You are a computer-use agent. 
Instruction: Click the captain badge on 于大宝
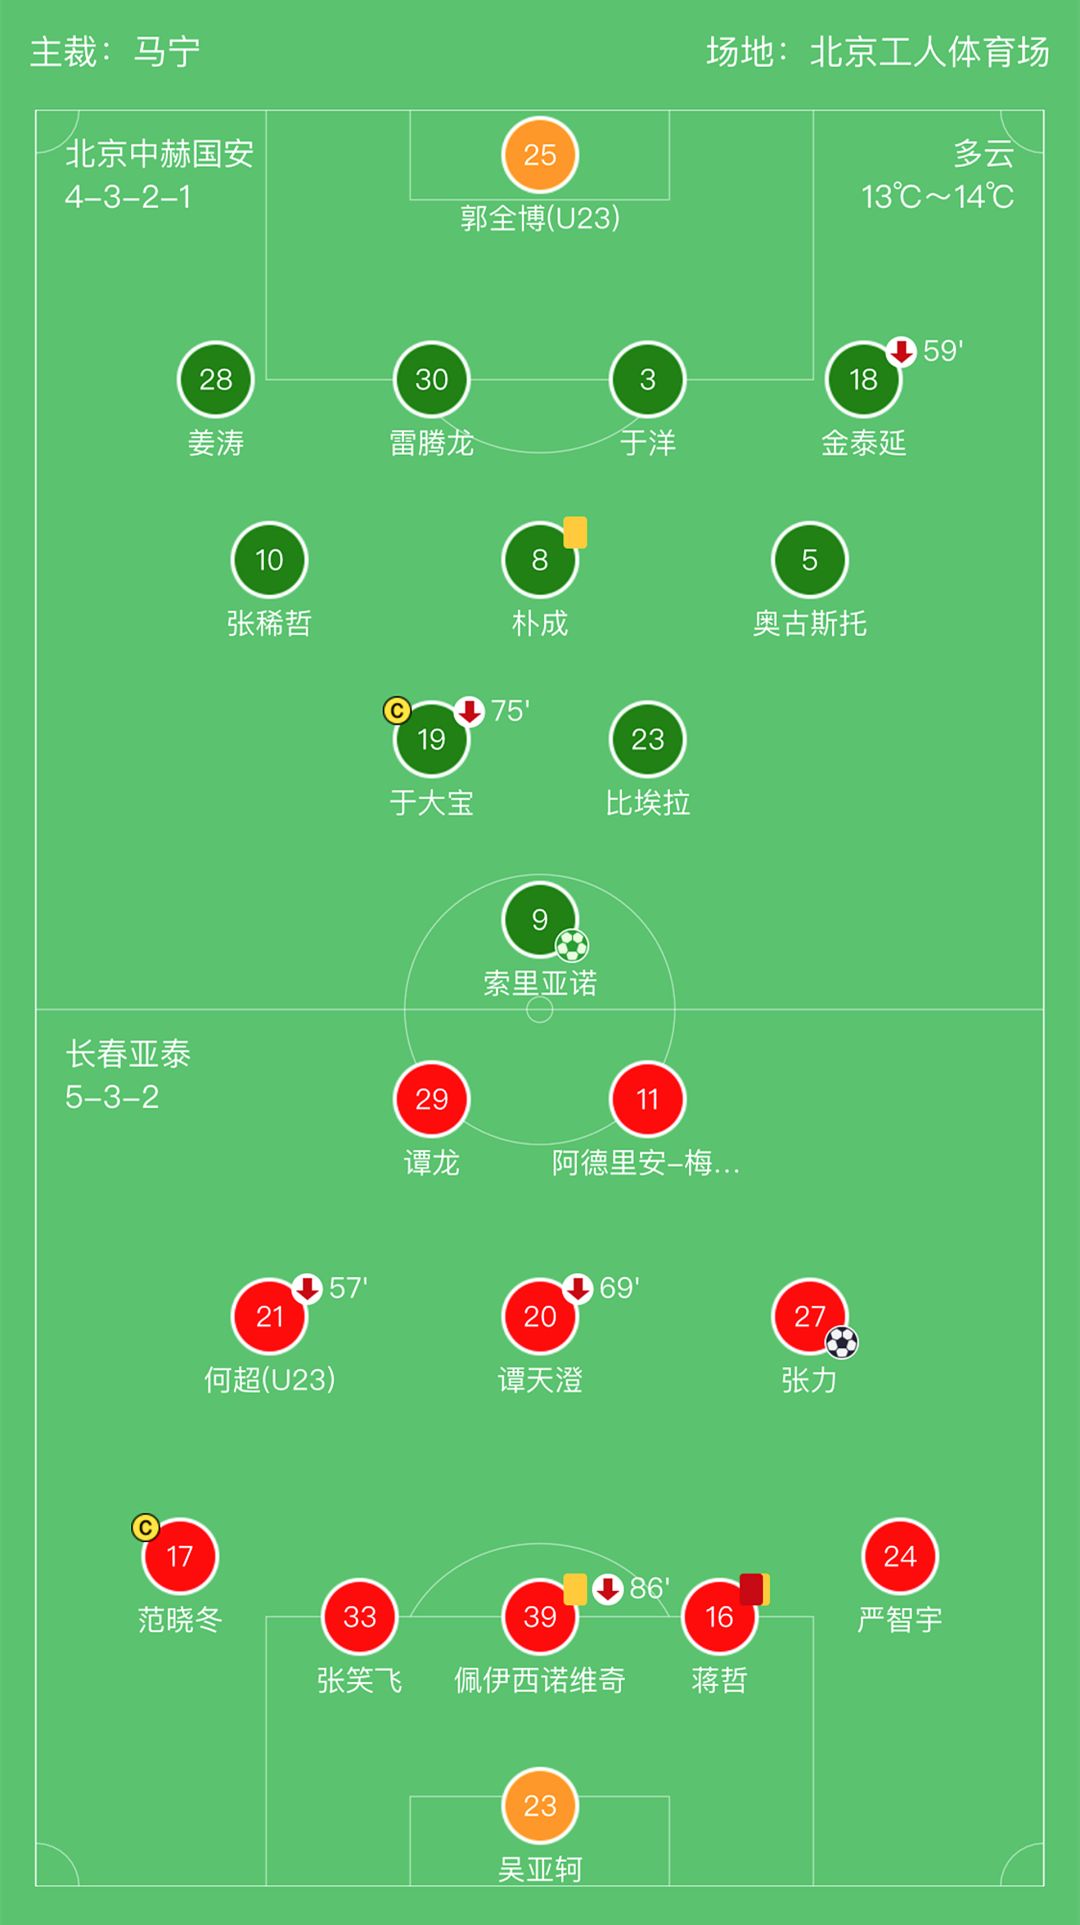pyautogui.click(x=397, y=710)
